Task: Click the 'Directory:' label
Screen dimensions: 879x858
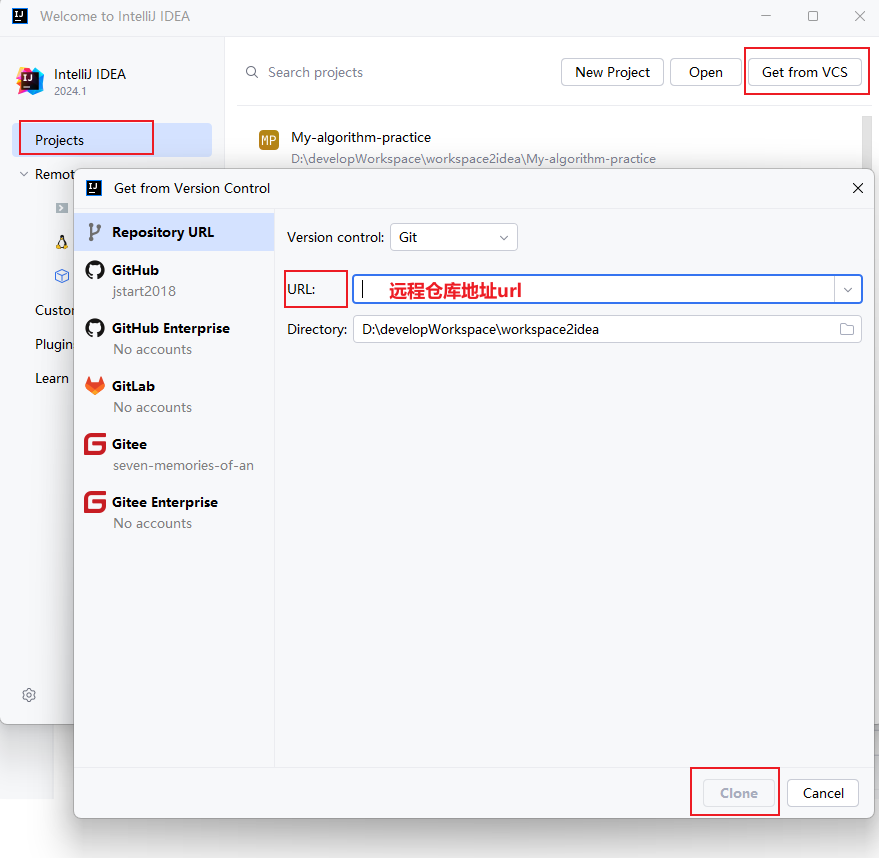Action: click(x=317, y=329)
